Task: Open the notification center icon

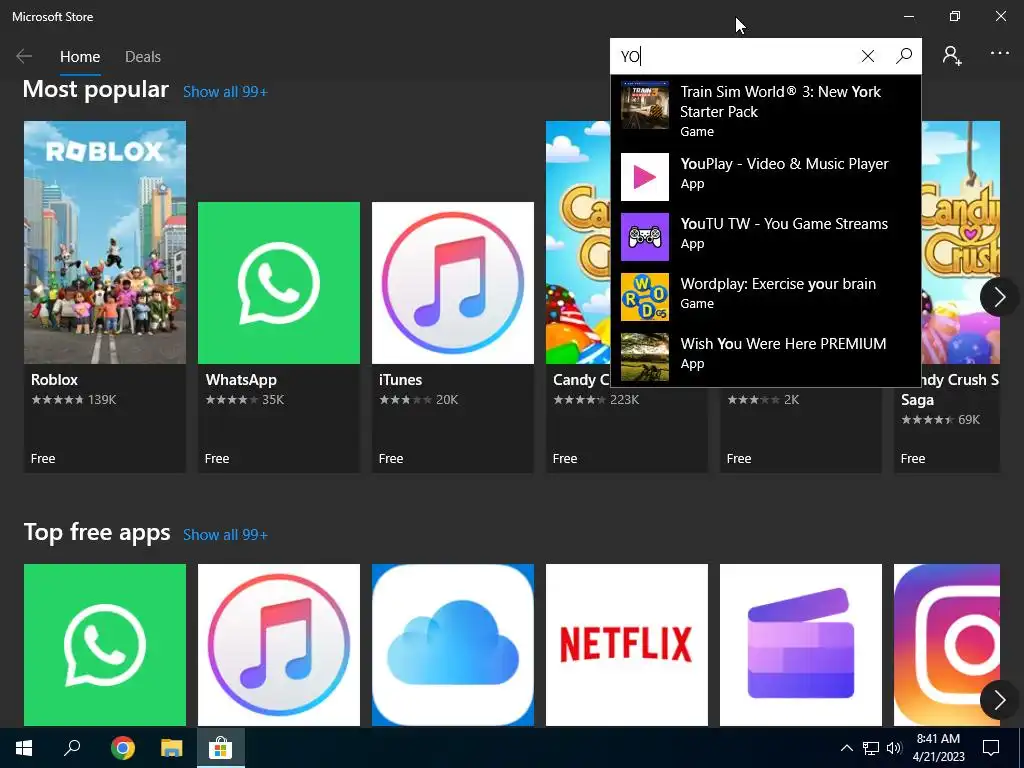Action: tap(991, 748)
